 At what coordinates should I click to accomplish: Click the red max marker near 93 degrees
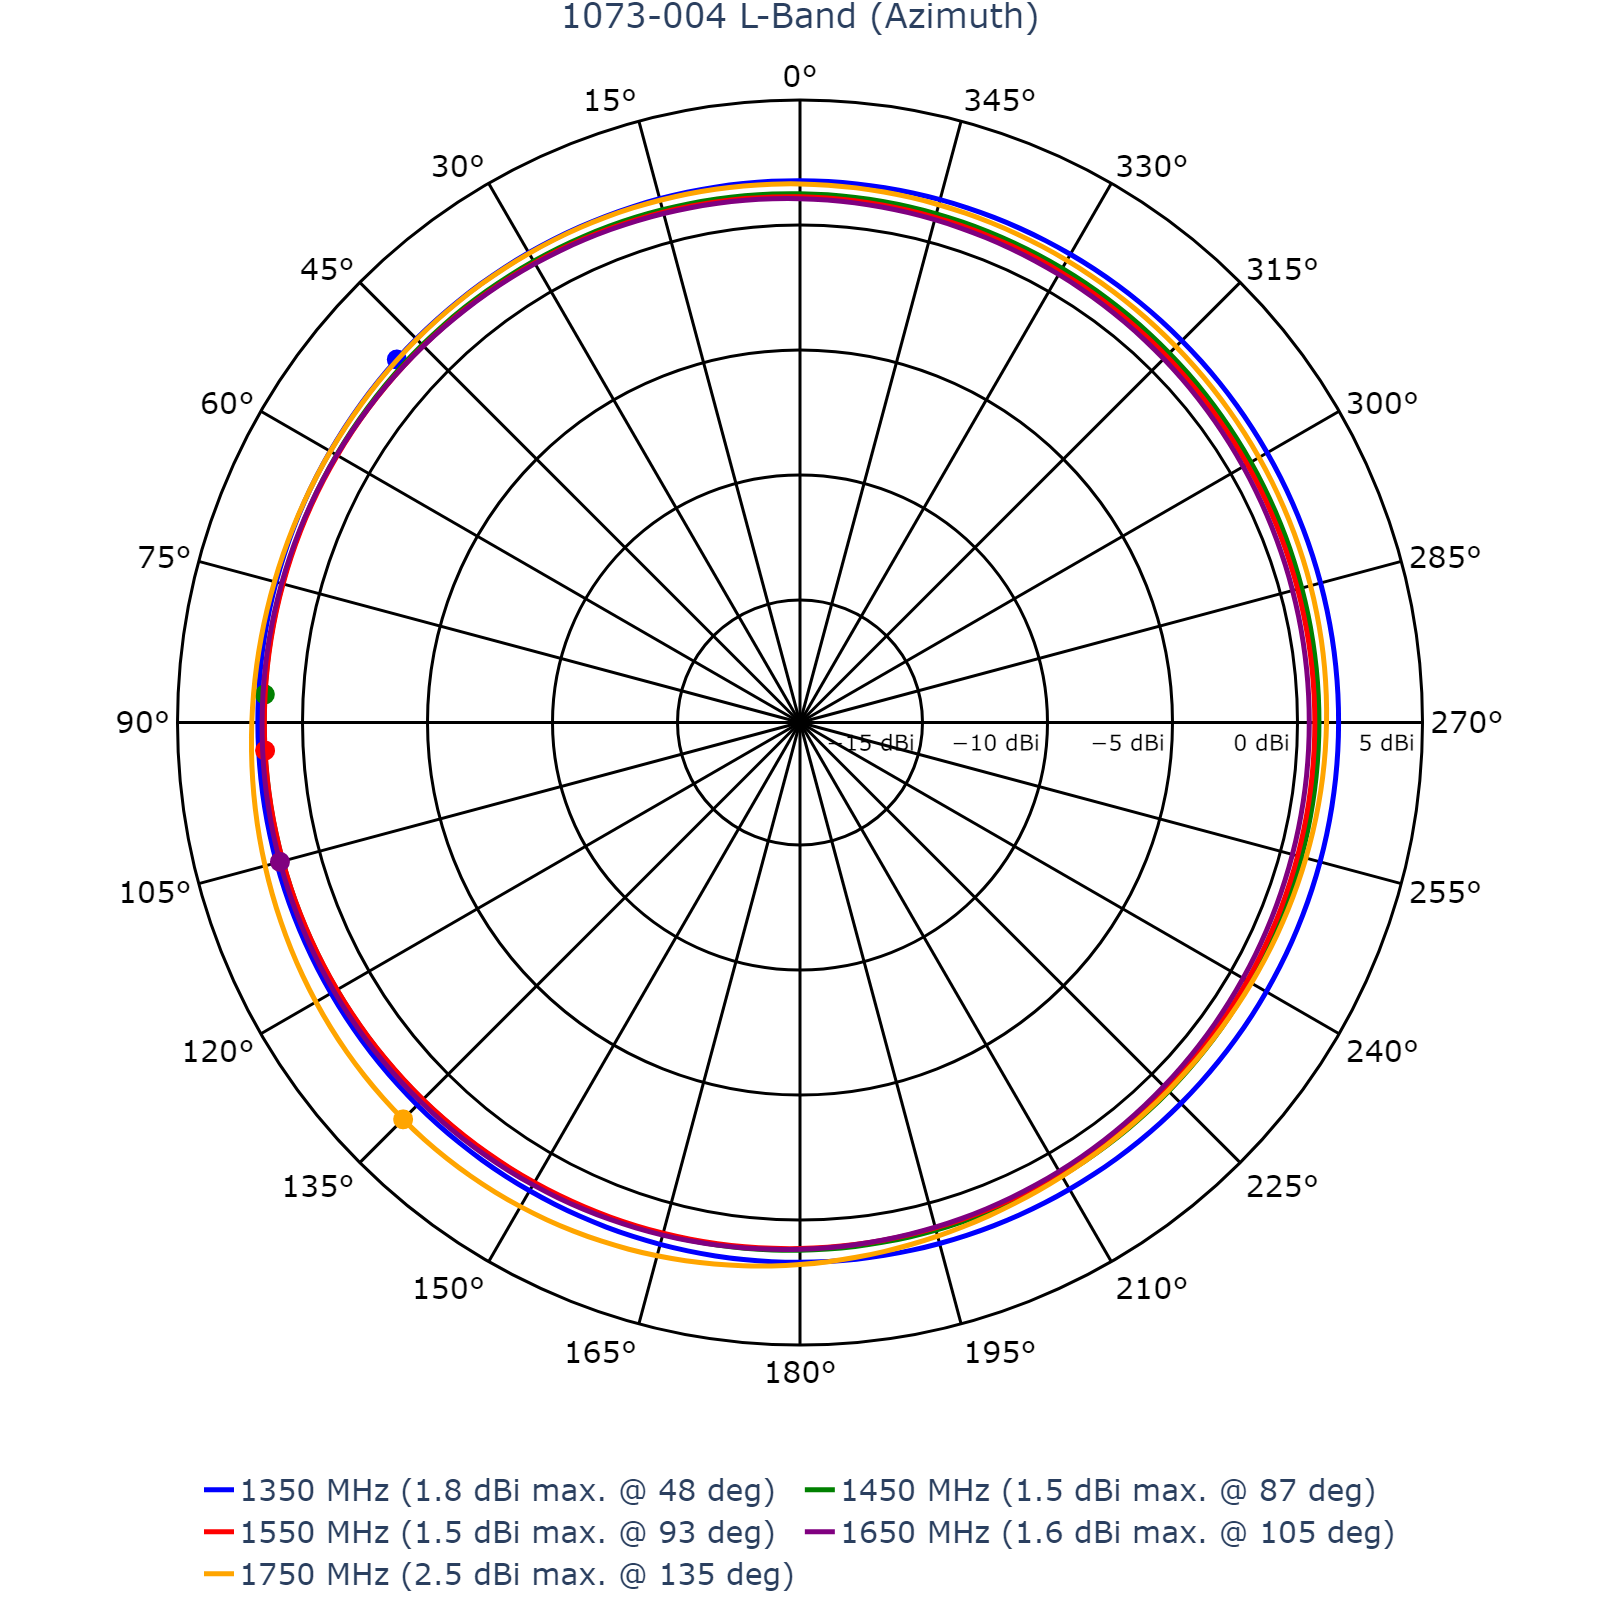(x=265, y=751)
